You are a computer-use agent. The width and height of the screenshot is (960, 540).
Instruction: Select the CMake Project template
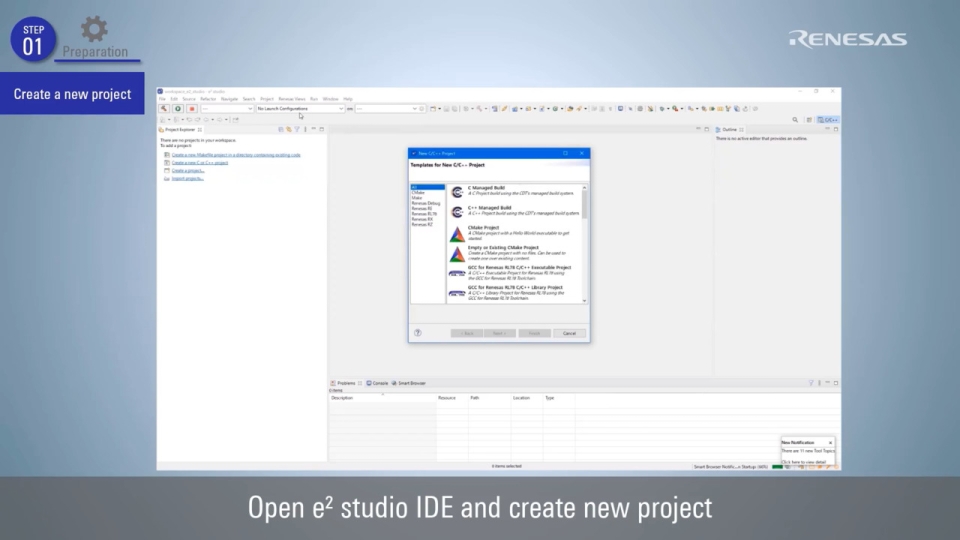point(514,233)
